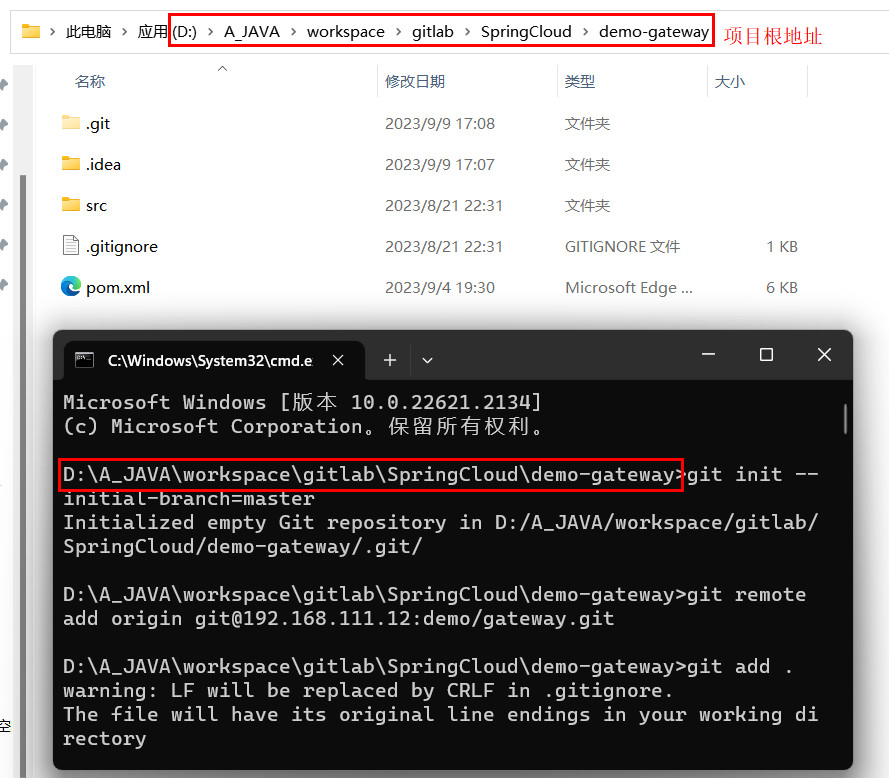Open a new terminal tab with the plus icon

pos(389,360)
